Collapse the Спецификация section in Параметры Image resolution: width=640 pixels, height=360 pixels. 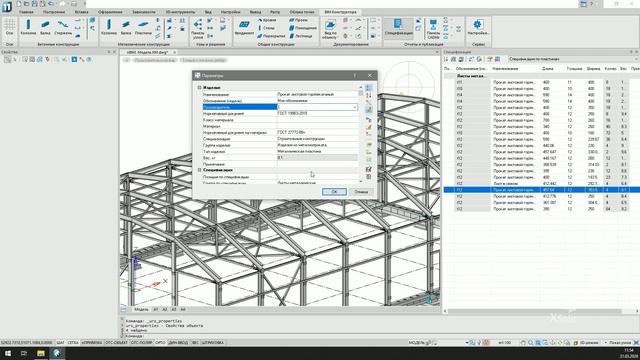pyautogui.click(x=200, y=170)
